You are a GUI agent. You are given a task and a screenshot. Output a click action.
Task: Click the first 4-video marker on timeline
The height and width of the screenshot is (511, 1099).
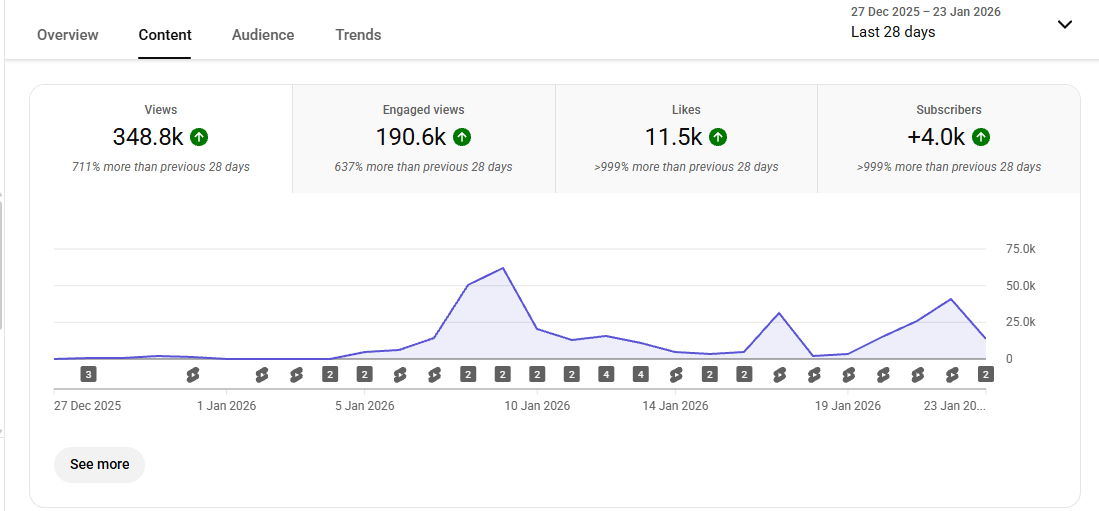pos(606,375)
